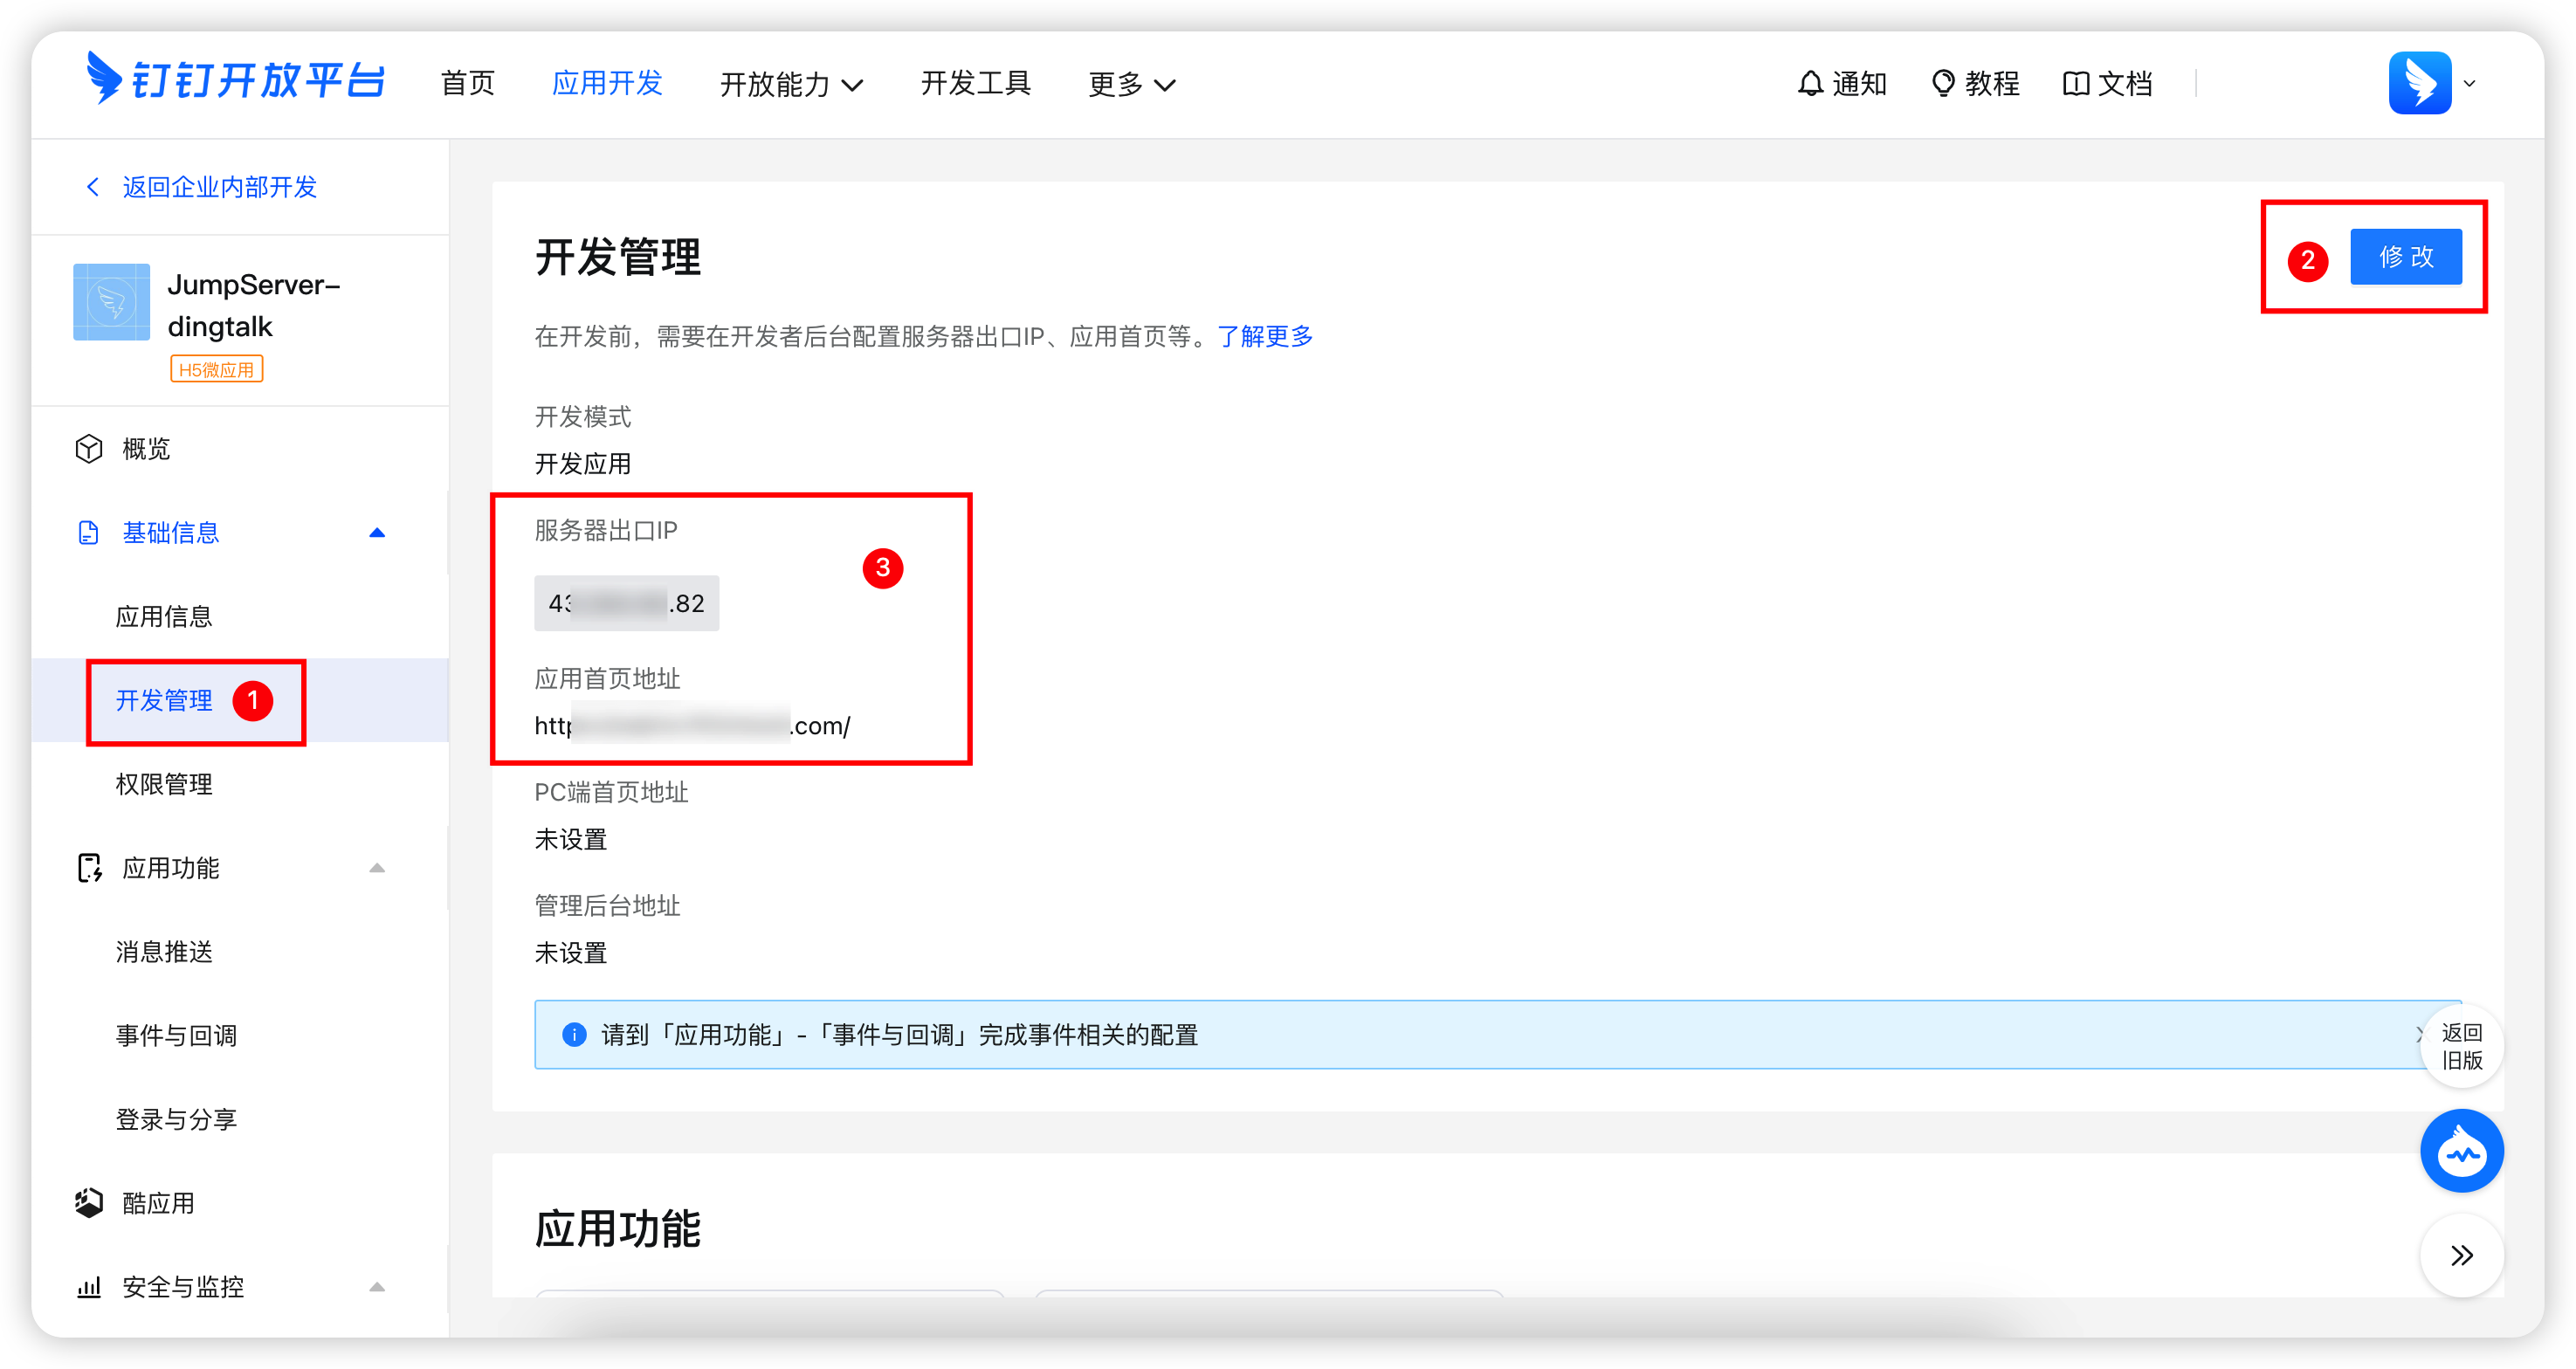Click the 修改 button
The image size is (2576, 1369).
(2406, 257)
